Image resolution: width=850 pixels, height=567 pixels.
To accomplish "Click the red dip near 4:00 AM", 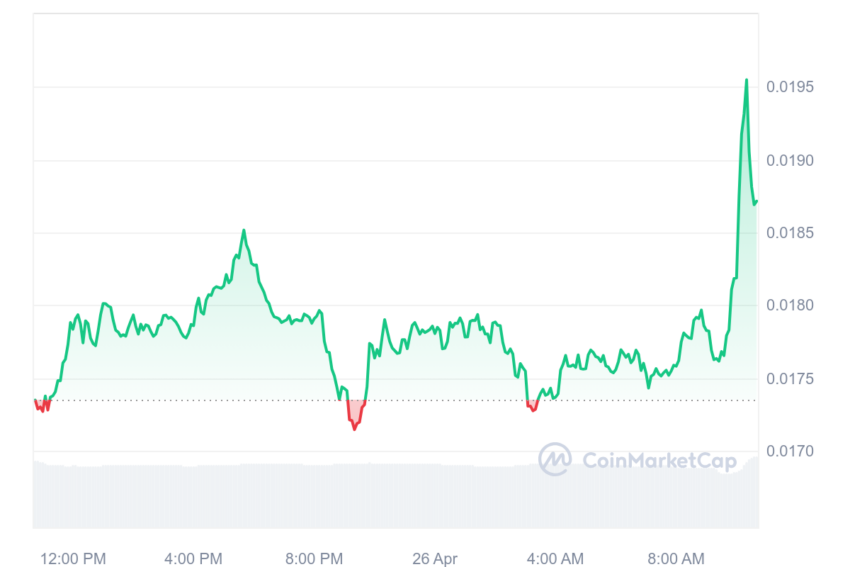I will click(533, 406).
